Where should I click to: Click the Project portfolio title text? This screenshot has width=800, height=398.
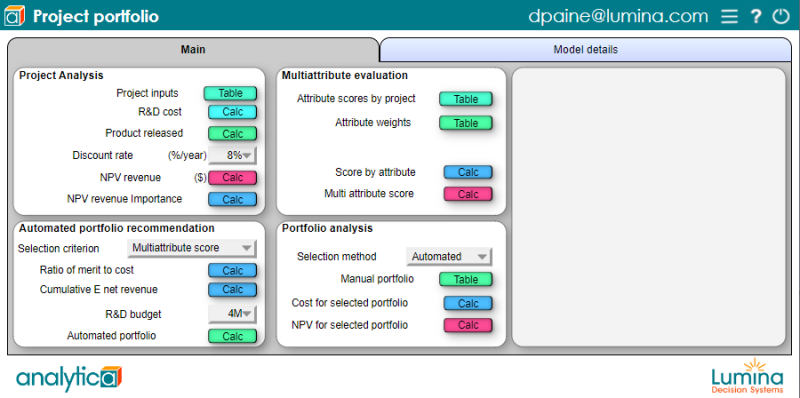click(96, 17)
